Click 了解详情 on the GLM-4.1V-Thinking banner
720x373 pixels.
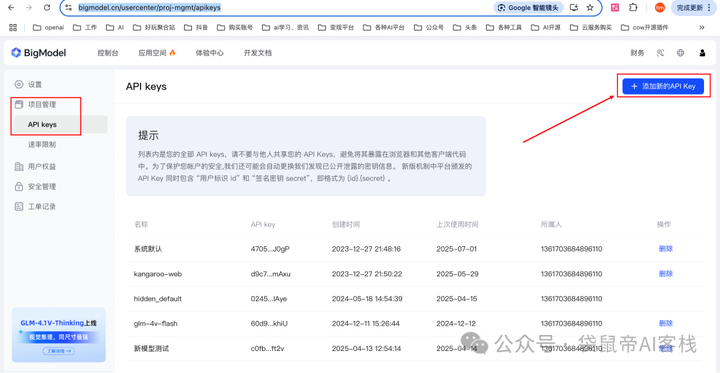point(59,351)
